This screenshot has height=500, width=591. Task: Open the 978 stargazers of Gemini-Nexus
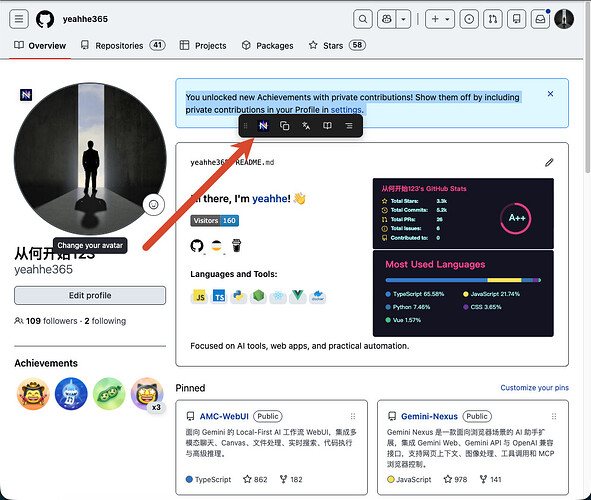point(455,479)
